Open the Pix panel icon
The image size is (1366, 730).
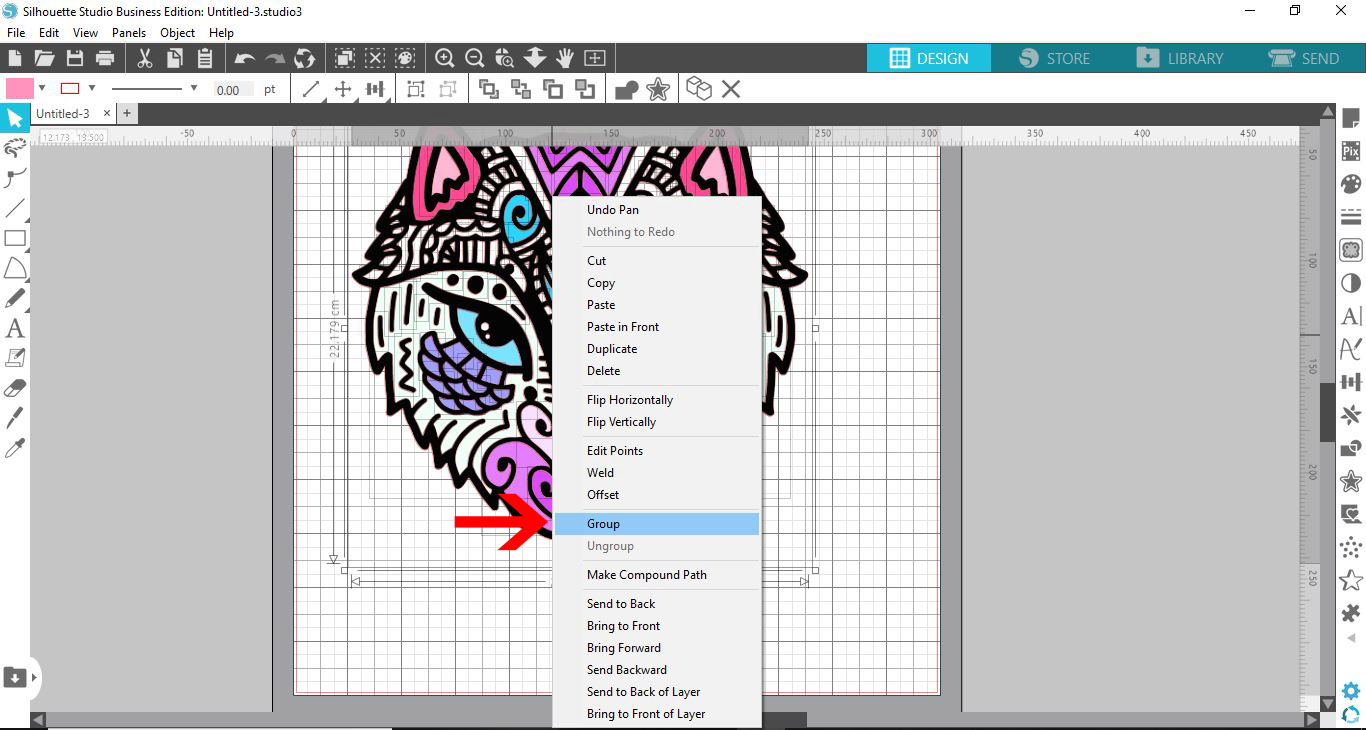pyautogui.click(x=1351, y=151)
